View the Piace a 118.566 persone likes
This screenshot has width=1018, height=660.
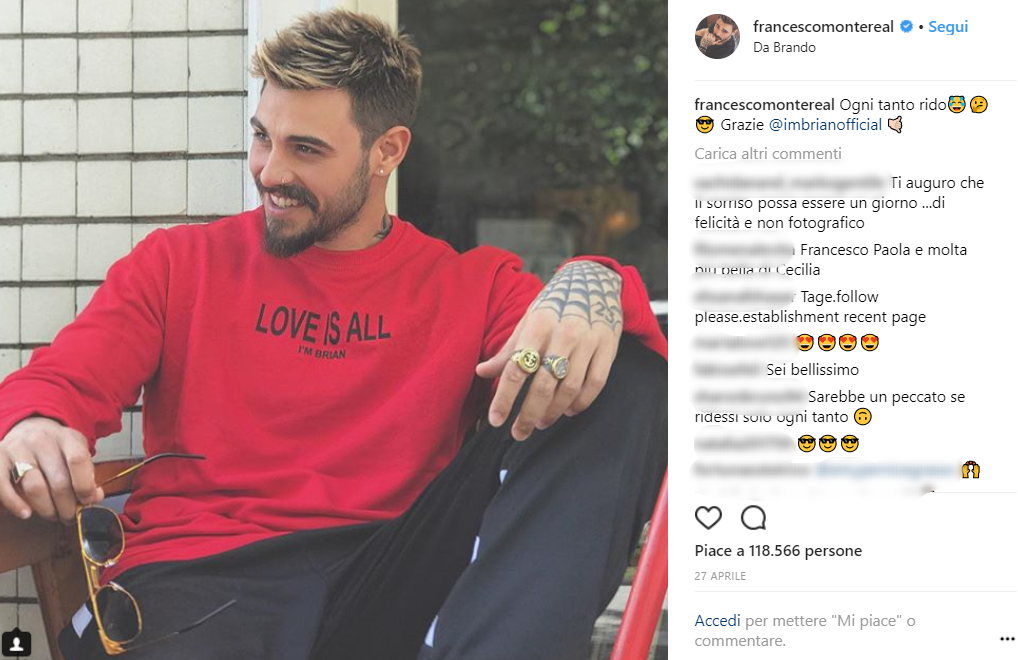pyautogui.click(x=778, y=551)
